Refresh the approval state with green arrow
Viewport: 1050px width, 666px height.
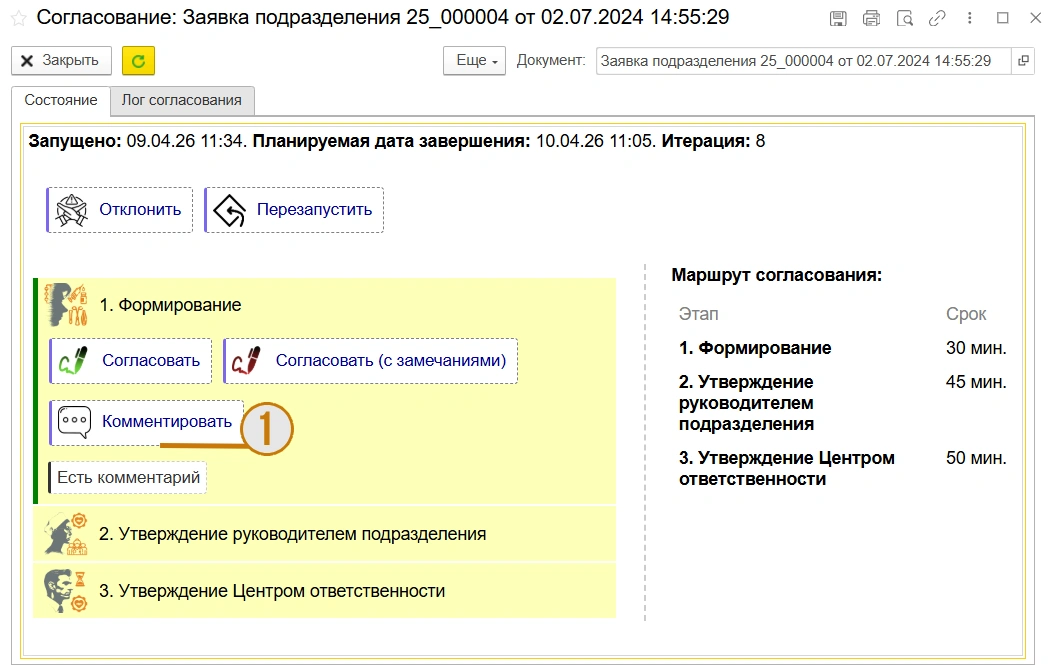139,61
